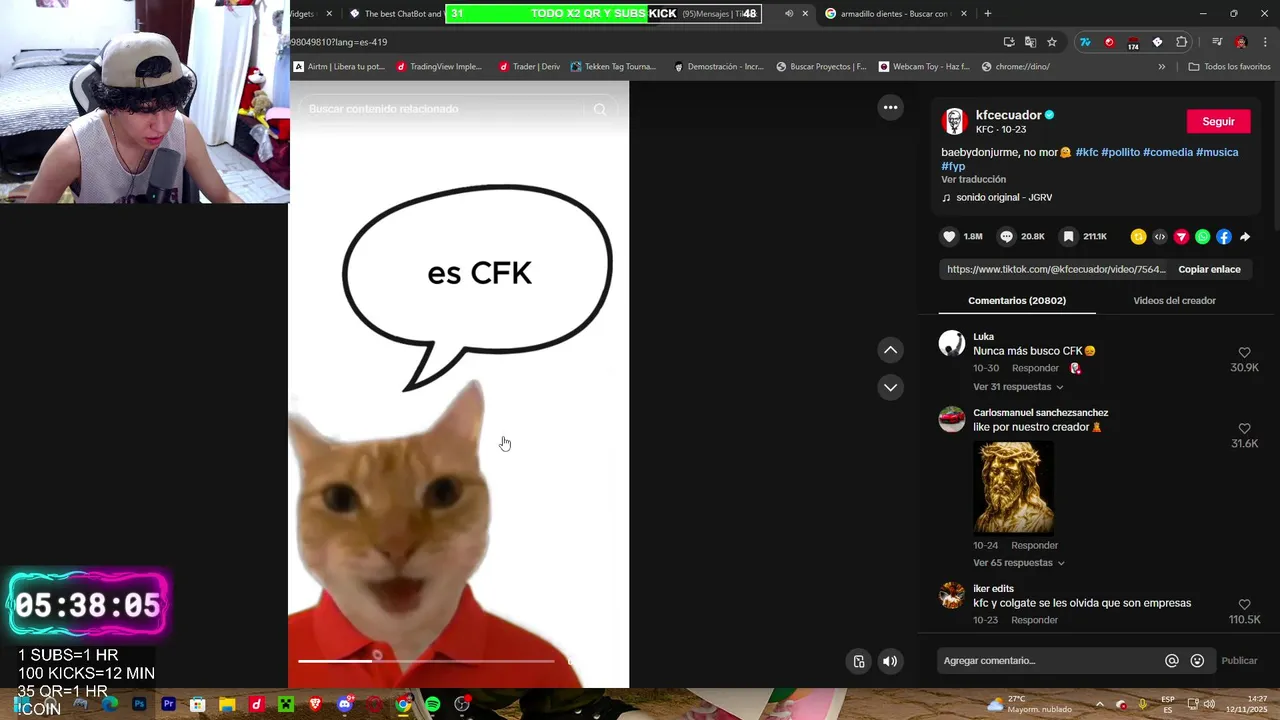Open The best ChatBot browser tab
1280x720 pixels.
pos(395,14)
